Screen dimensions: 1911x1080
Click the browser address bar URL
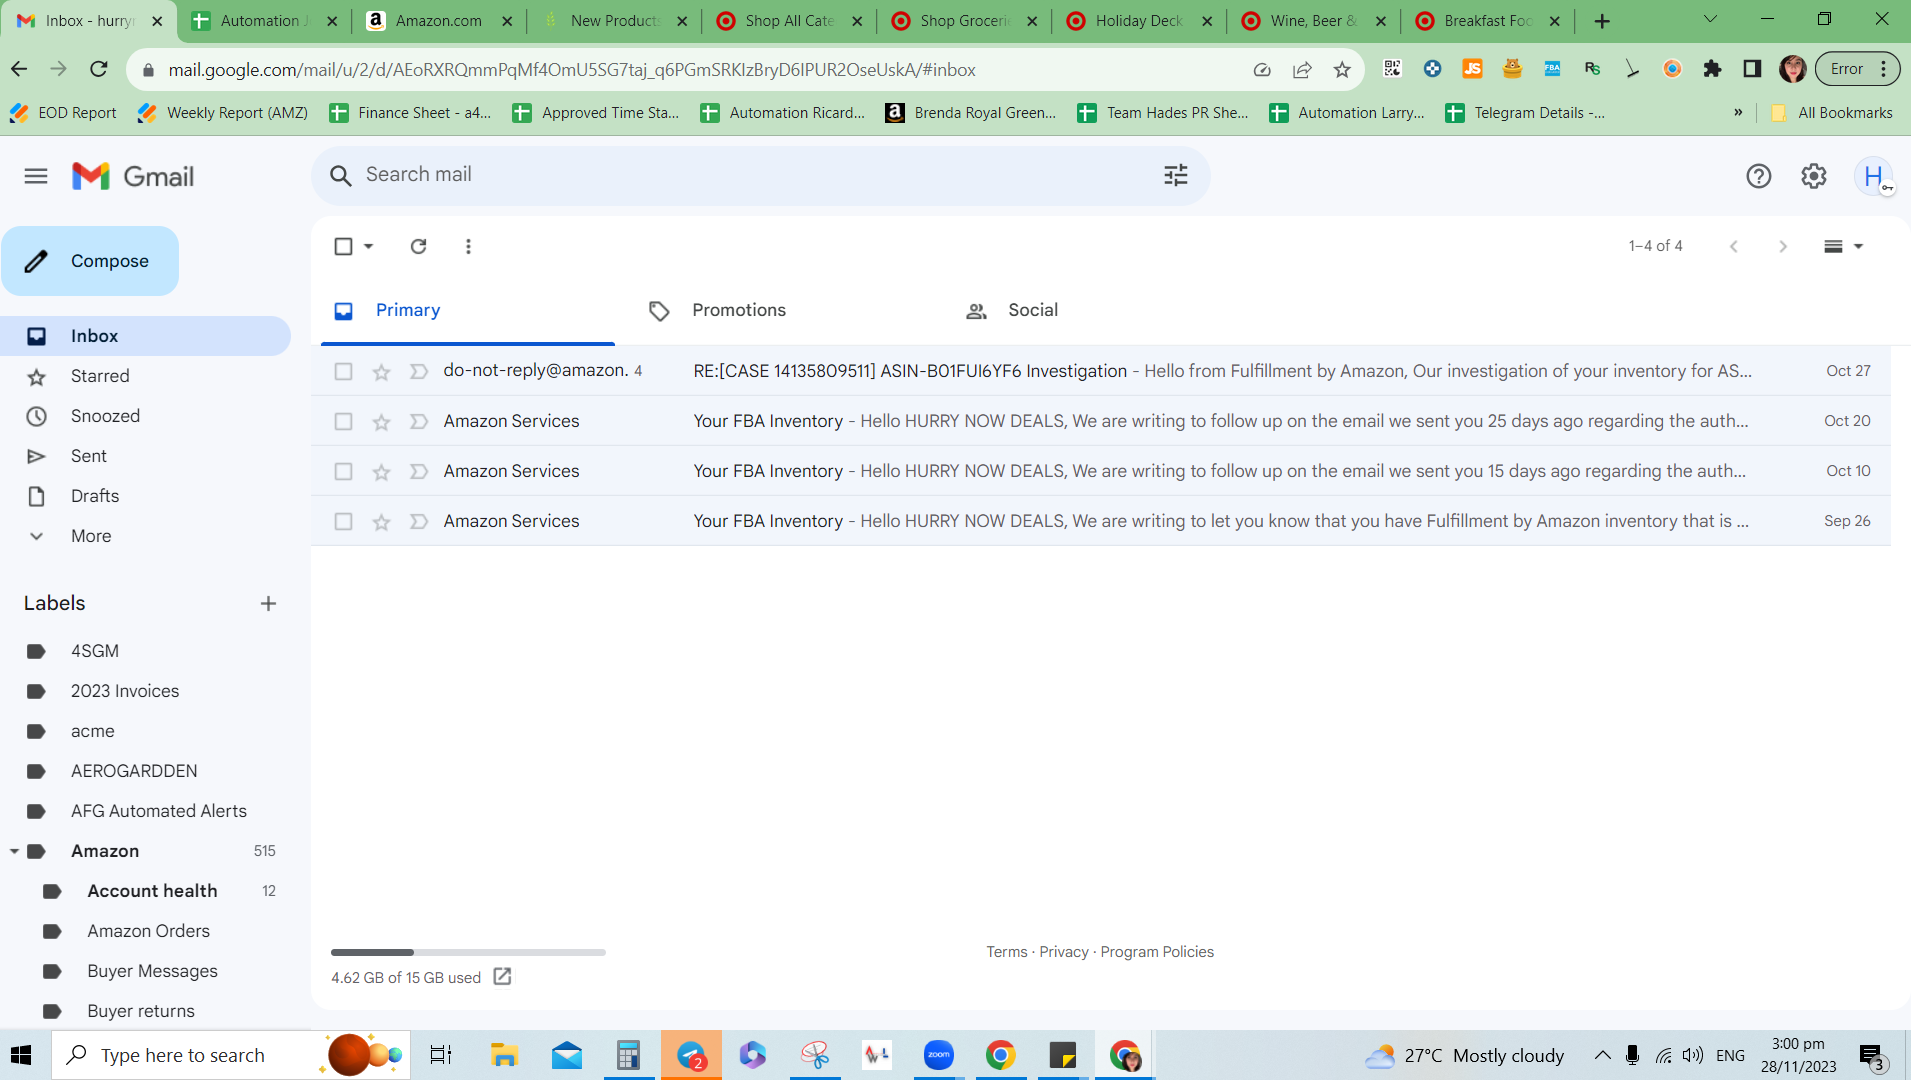tap(572, 70)
